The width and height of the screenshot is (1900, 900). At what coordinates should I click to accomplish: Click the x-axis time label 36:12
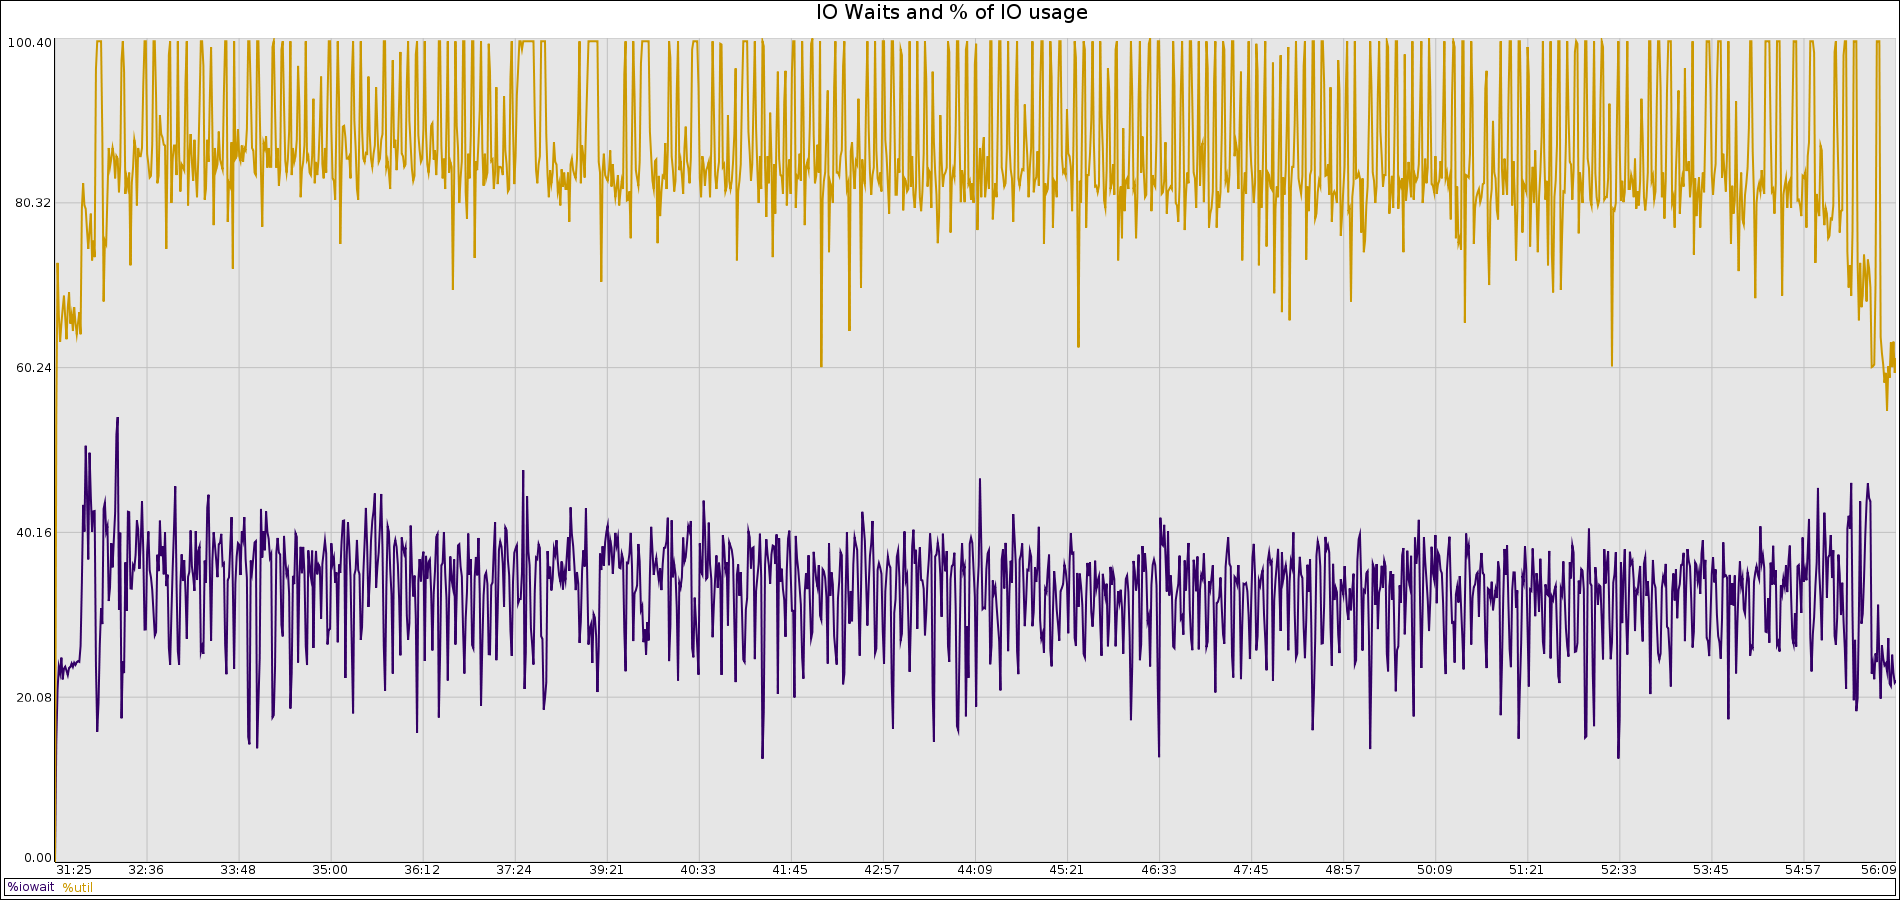pyautogui.click(x=422, y=870)
